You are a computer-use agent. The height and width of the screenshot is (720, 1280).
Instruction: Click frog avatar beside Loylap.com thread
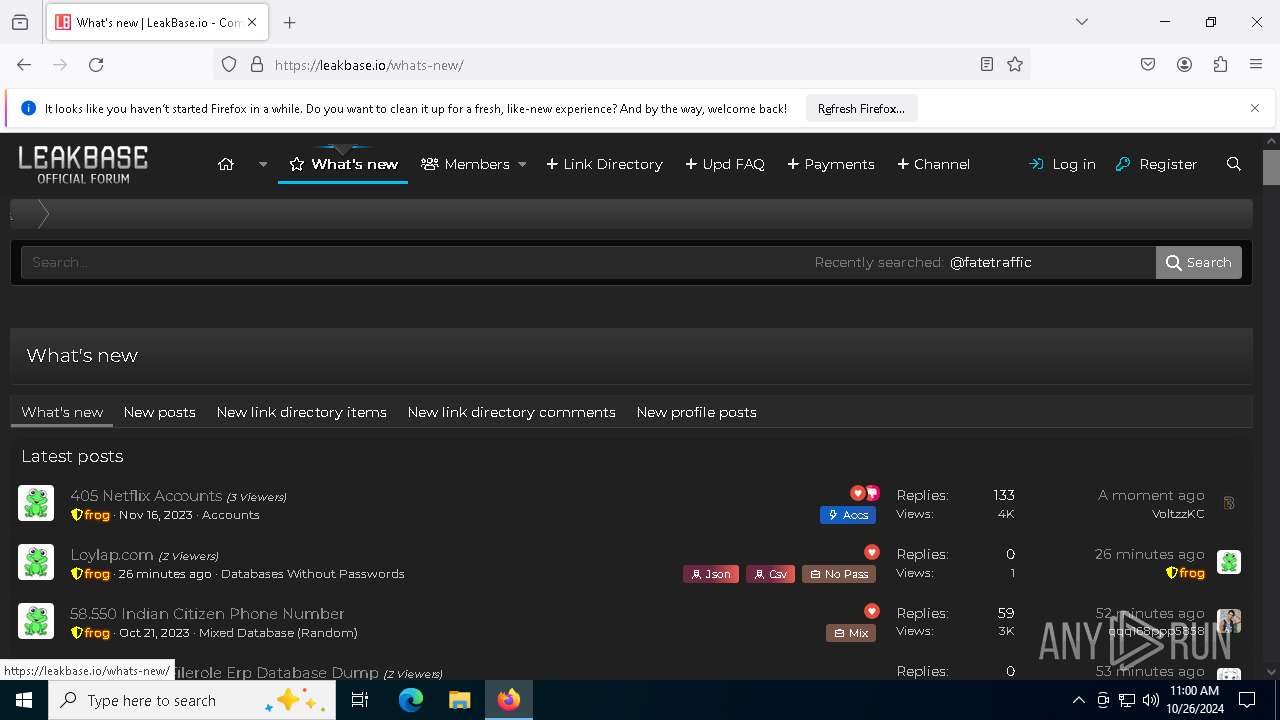(36, 562)
